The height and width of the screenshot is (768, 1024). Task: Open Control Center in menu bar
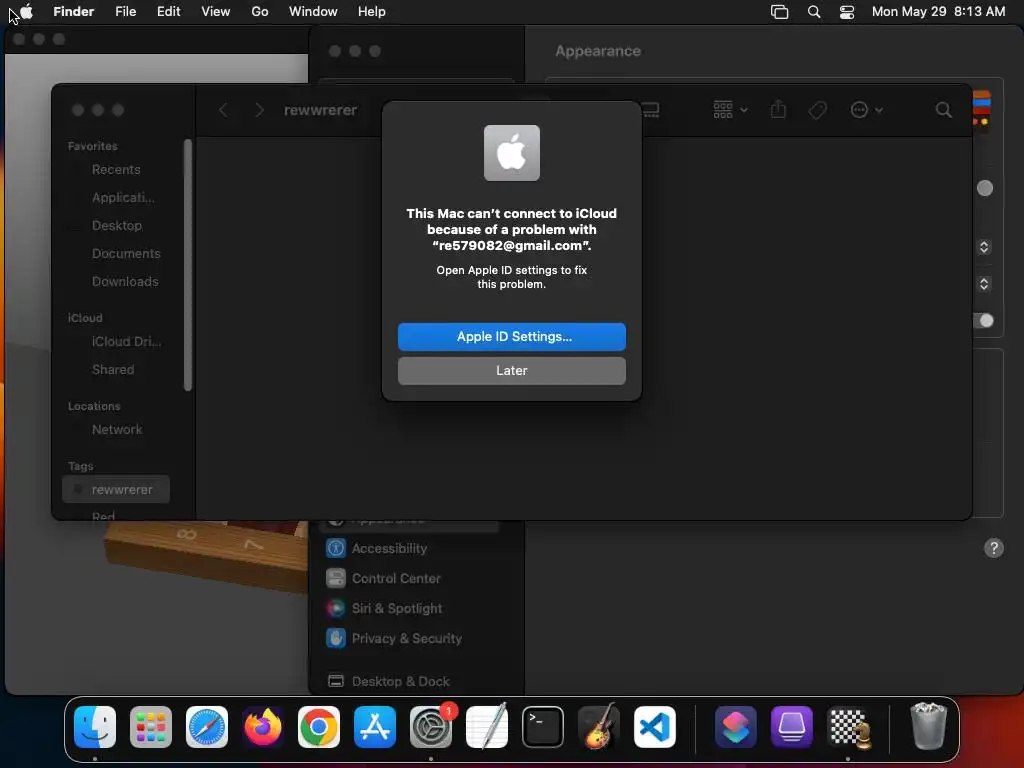point(846,11)
